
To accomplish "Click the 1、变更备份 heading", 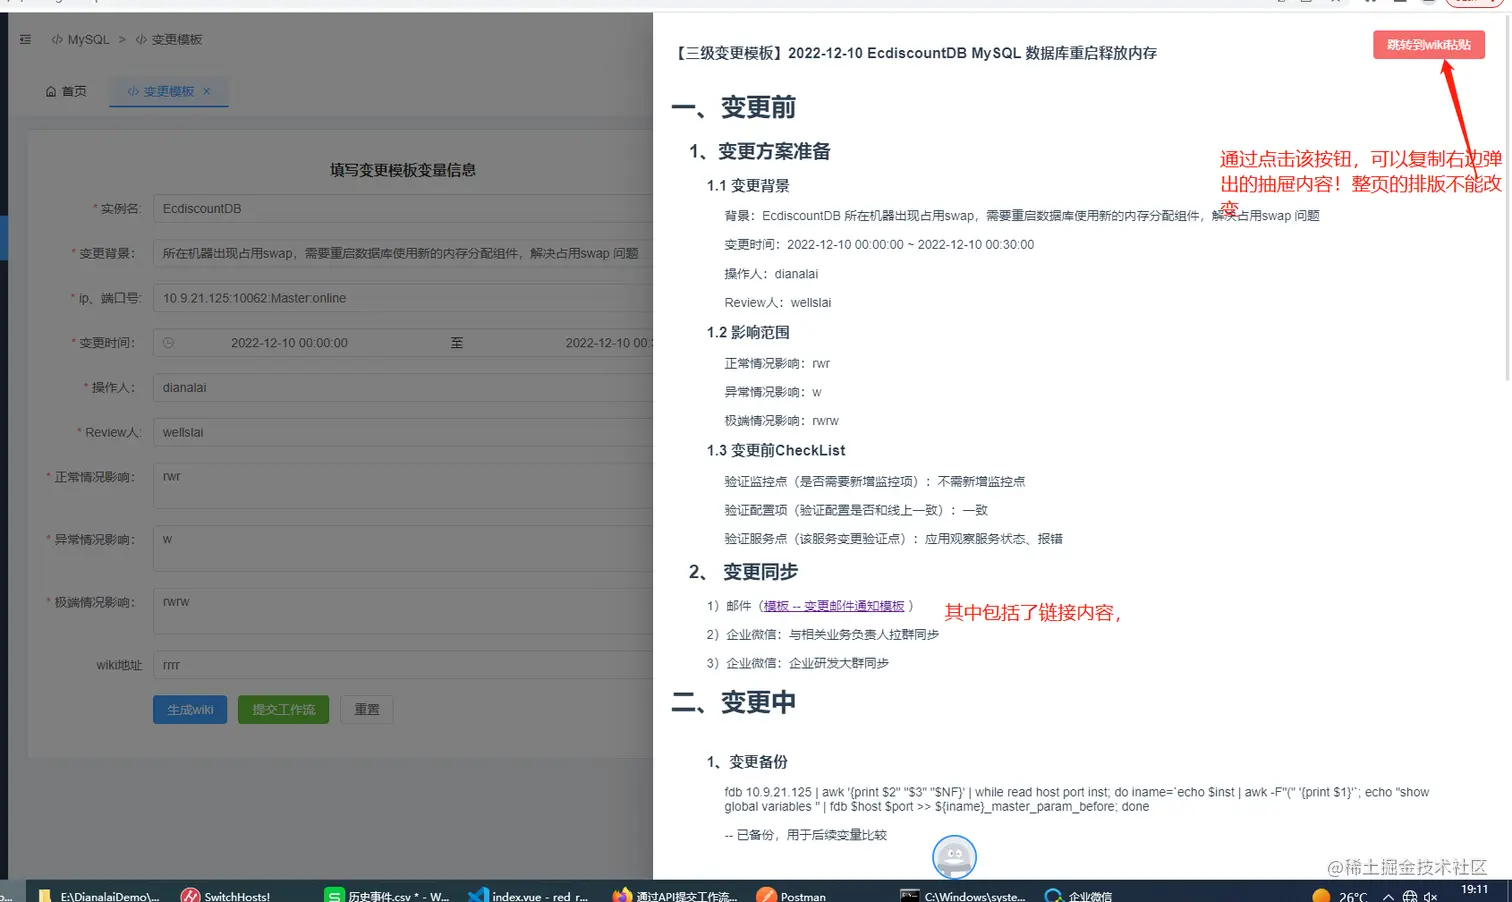I will [747, 762].
